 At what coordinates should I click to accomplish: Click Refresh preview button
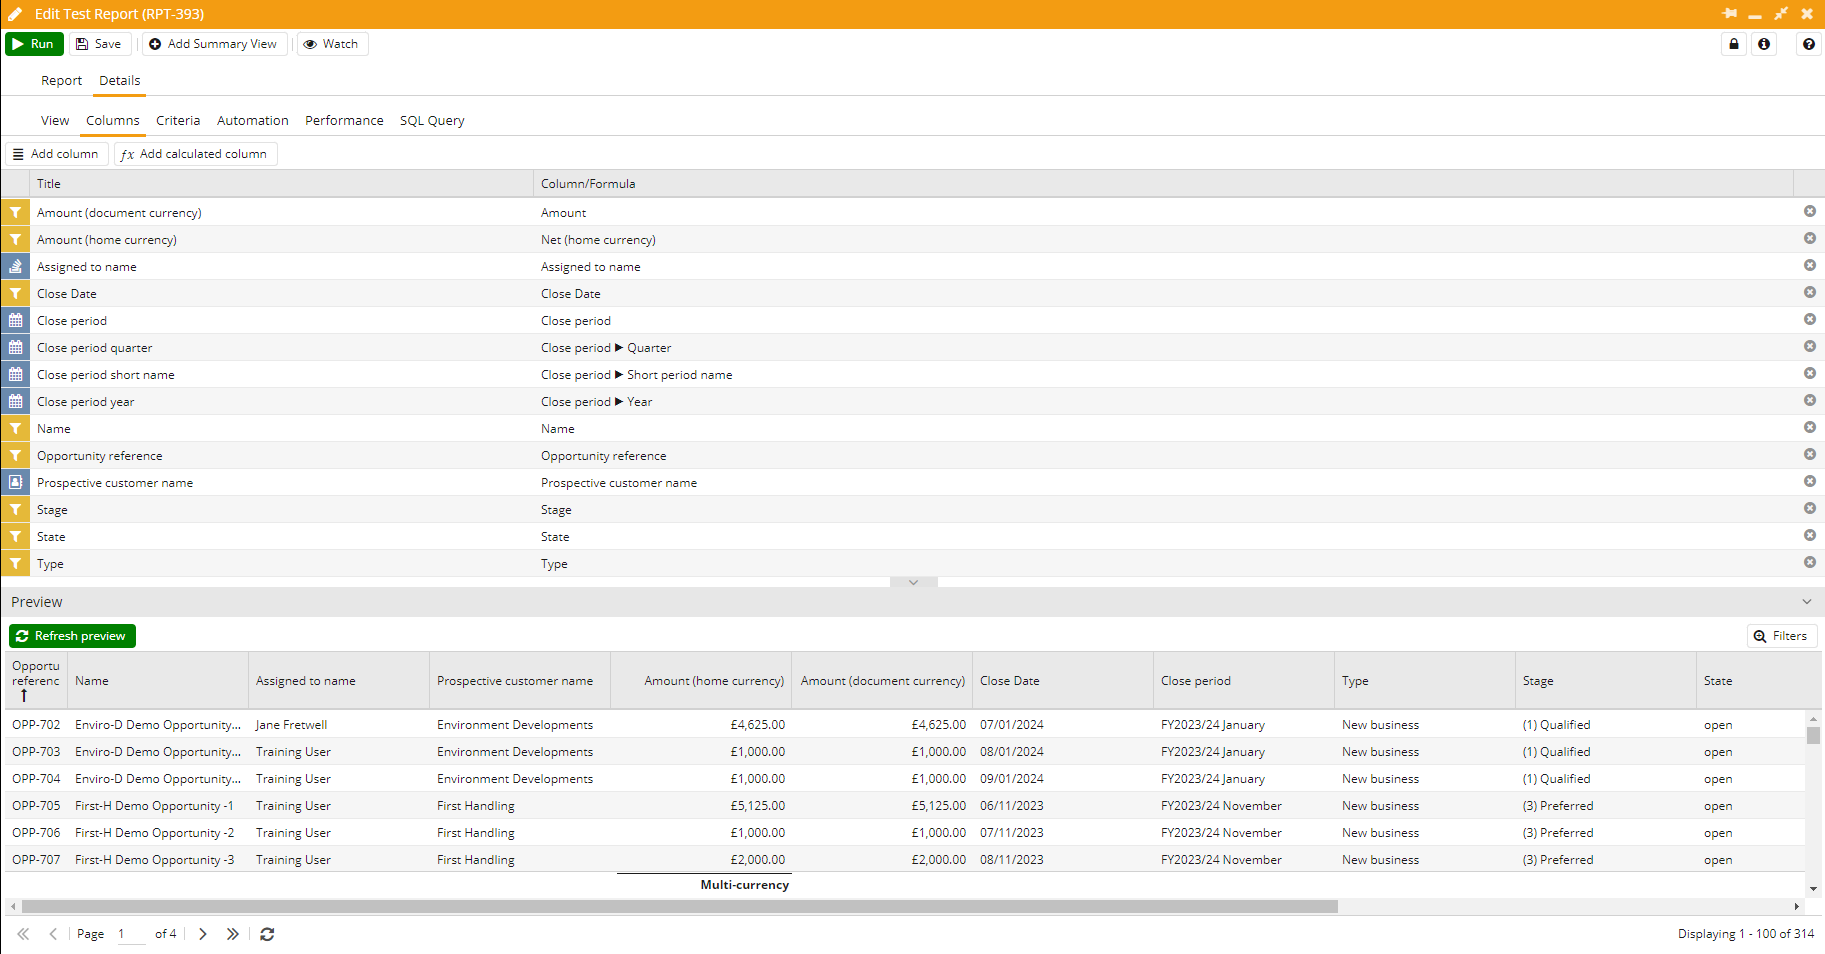pyautogui.click(x=72, y=636)
